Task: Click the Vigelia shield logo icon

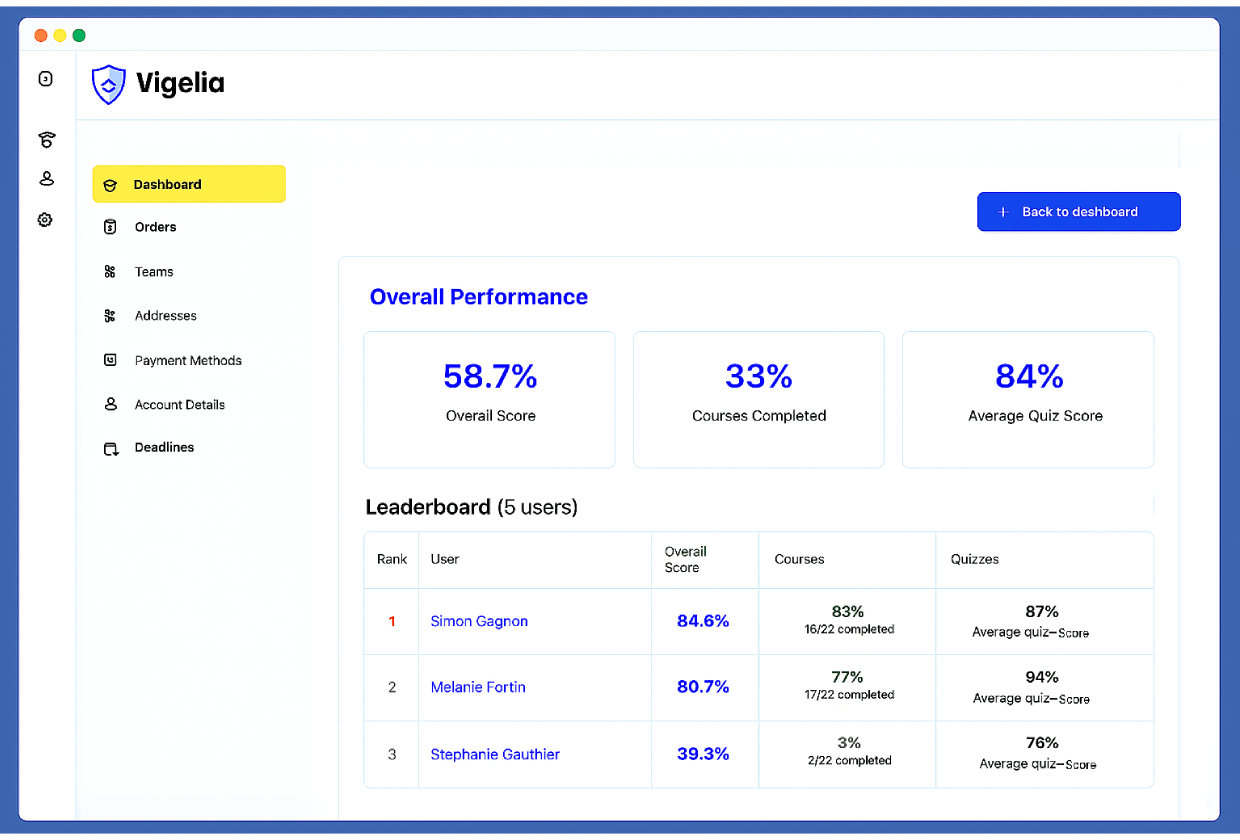Action: pyautogui.click(x=108, y=85)
